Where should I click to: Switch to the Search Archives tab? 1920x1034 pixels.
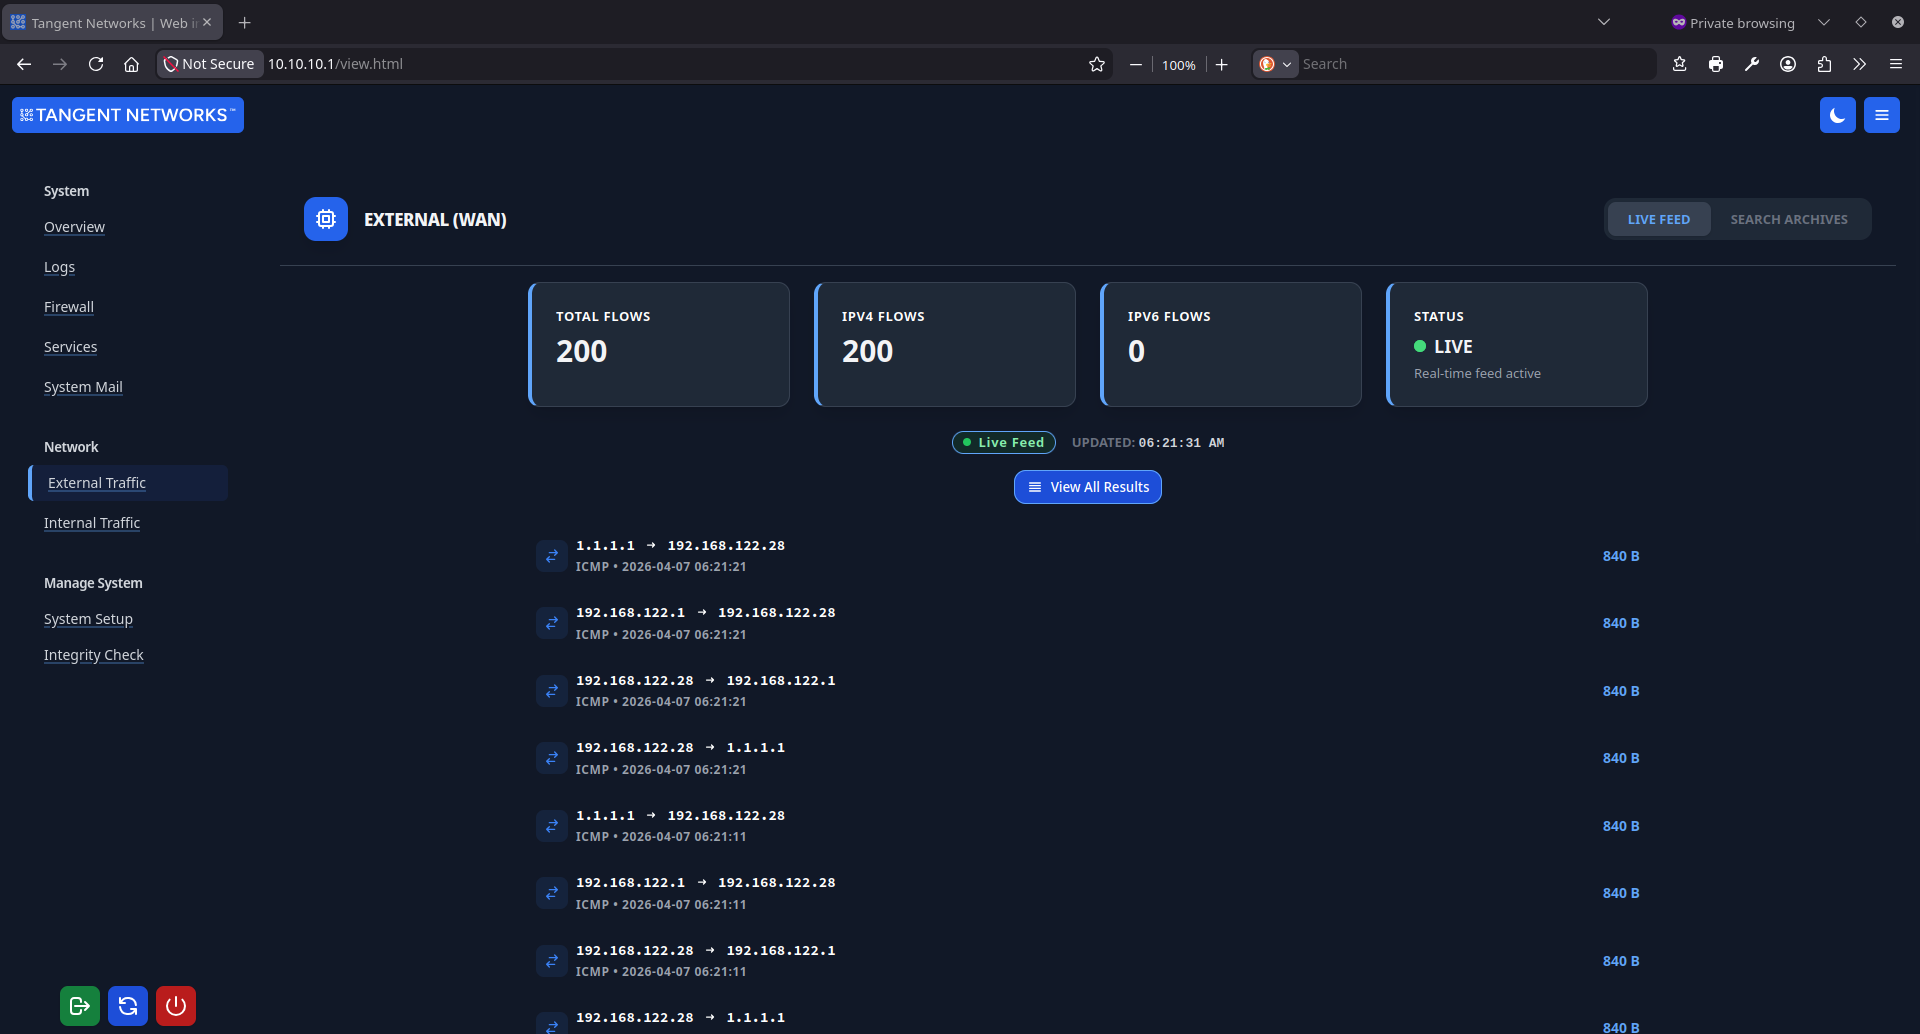click(1788, 219)
